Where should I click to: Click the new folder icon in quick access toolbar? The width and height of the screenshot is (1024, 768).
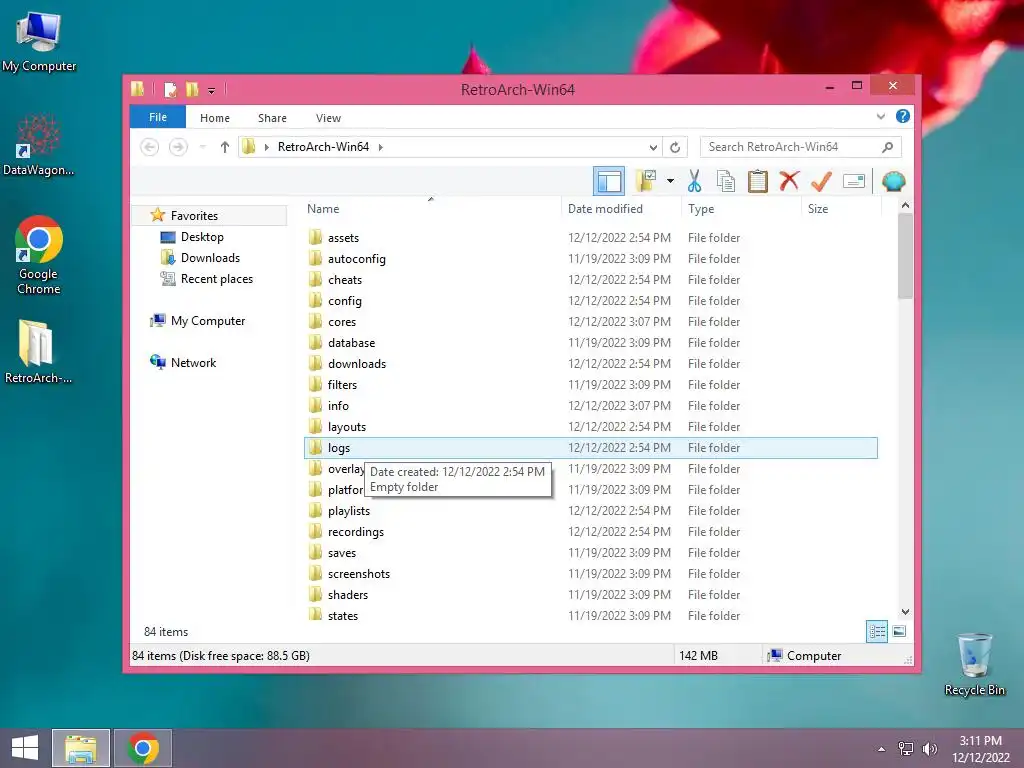(192, 89)
